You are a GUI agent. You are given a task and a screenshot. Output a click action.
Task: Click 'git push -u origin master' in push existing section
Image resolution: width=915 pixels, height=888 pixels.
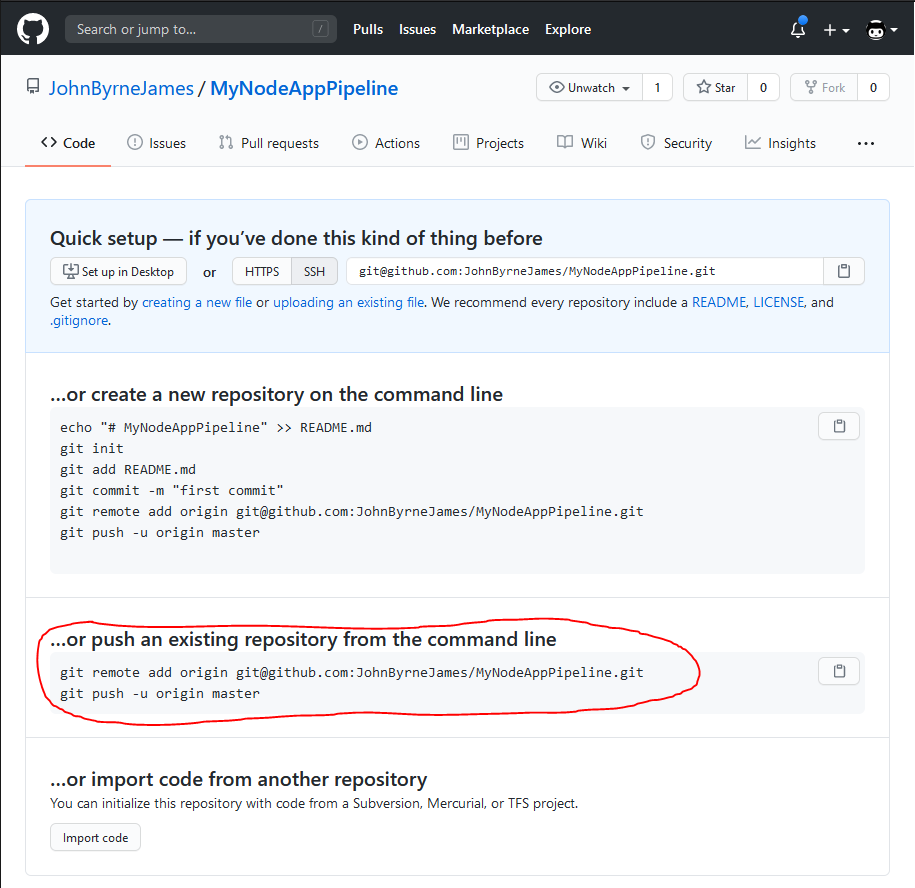click(x=160, y=694)
